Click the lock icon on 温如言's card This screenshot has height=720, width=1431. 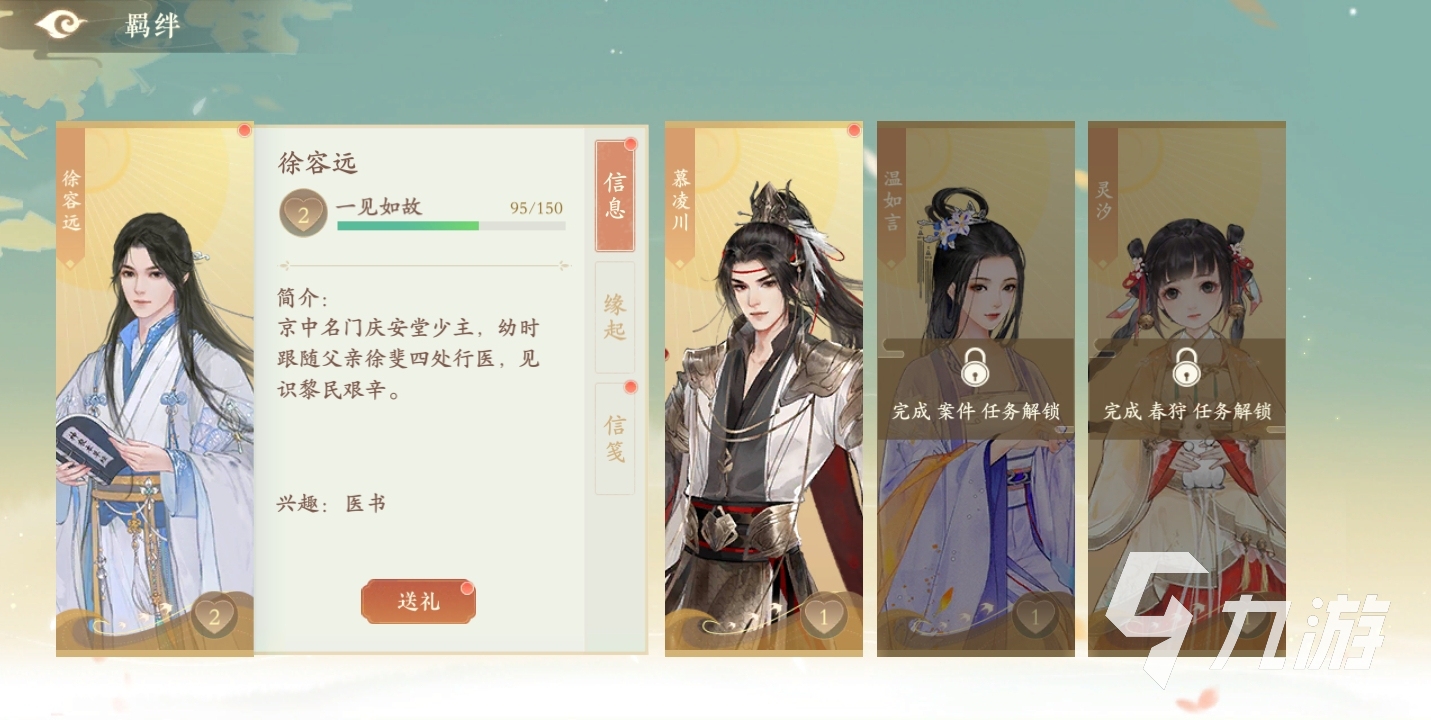(x=975, y=368)
